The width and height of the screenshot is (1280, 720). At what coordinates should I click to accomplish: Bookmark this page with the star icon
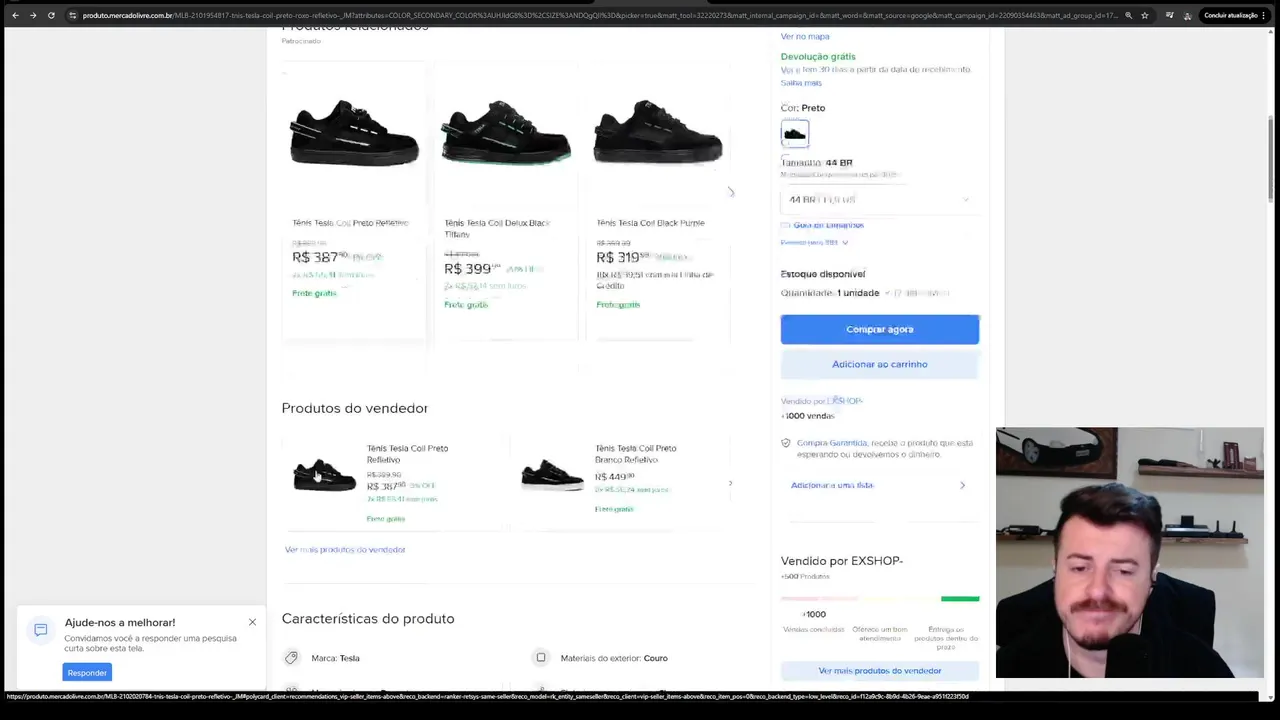click(x=1145, y=15)
